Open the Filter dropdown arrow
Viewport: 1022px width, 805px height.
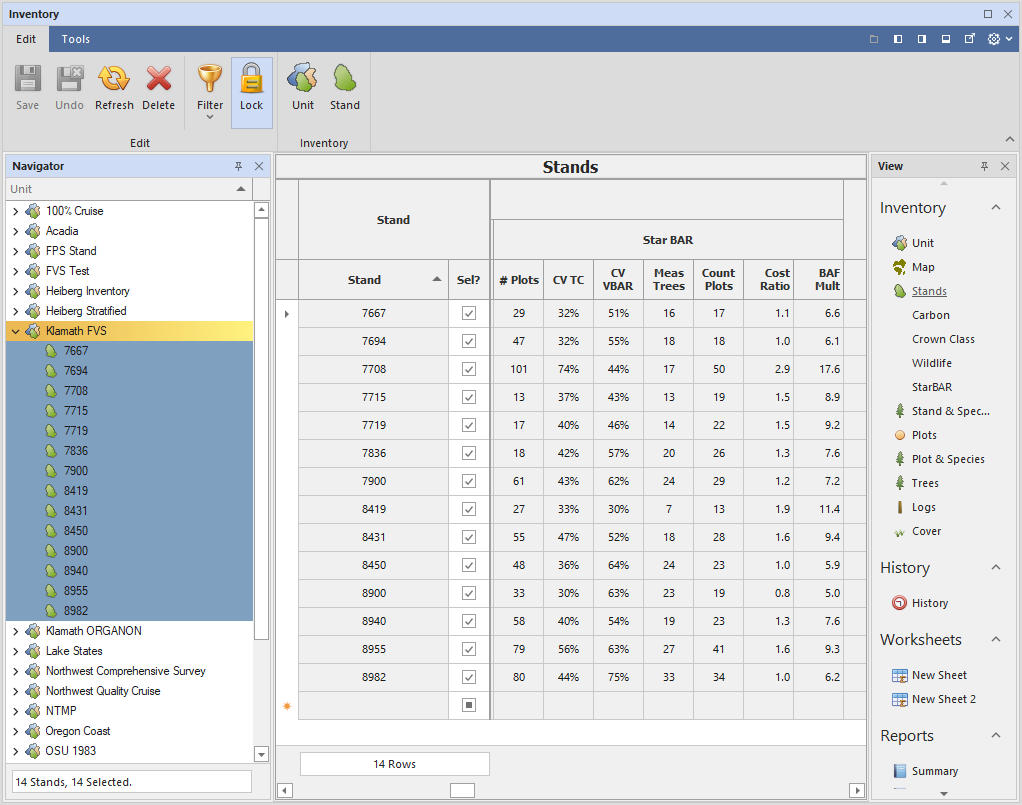(210, 117)
